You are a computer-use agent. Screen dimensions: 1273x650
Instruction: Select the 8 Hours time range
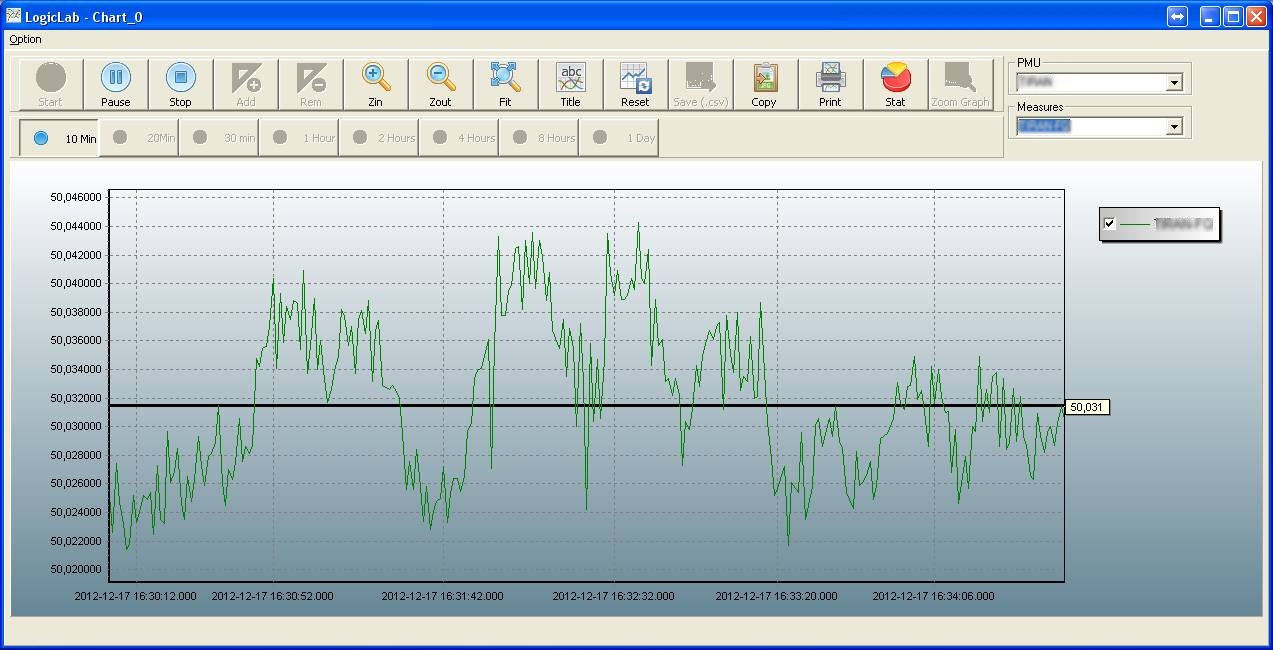538,138
